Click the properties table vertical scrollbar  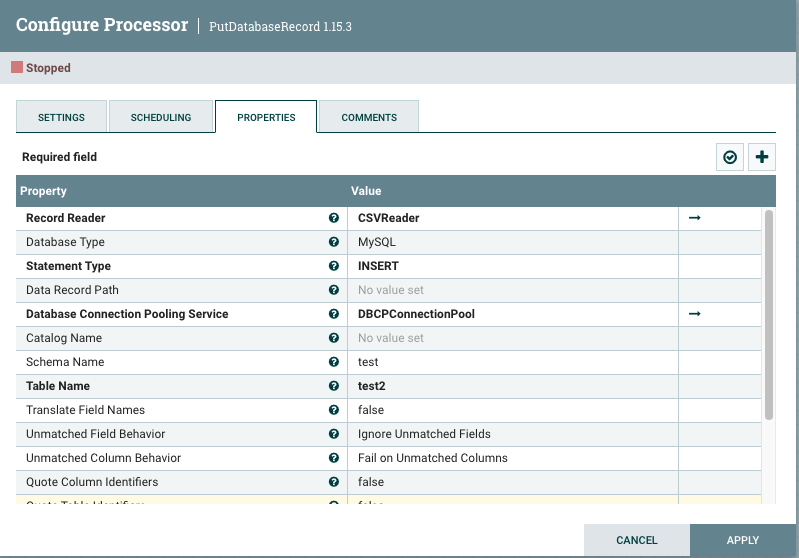coord(768,314)
